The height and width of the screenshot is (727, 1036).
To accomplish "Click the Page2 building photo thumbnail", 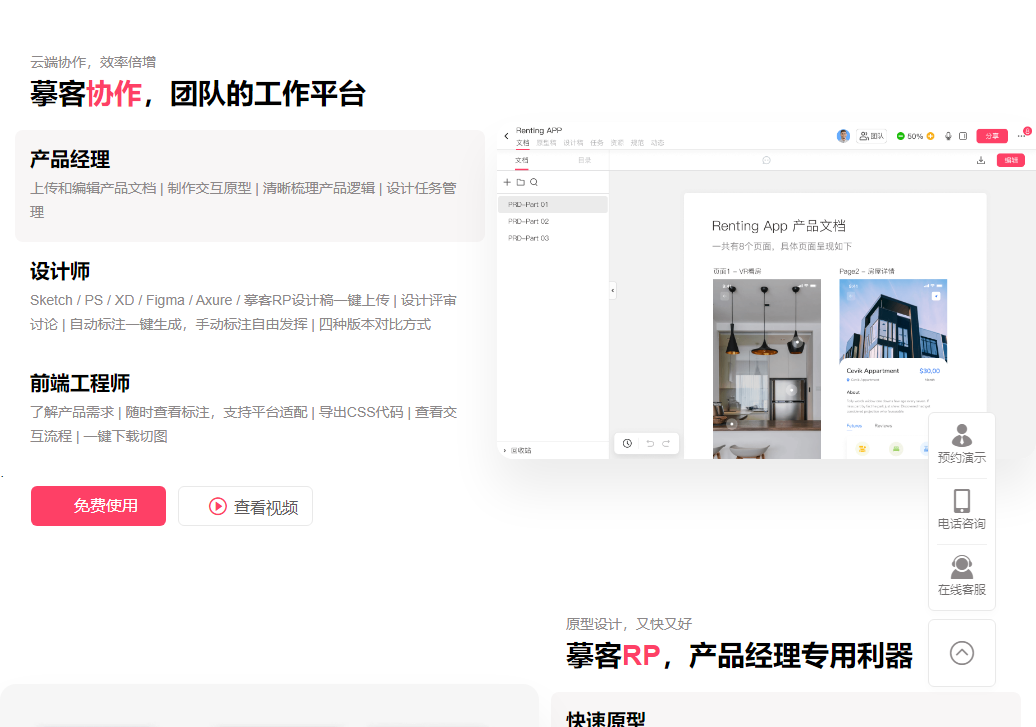I will coord(893,321).
